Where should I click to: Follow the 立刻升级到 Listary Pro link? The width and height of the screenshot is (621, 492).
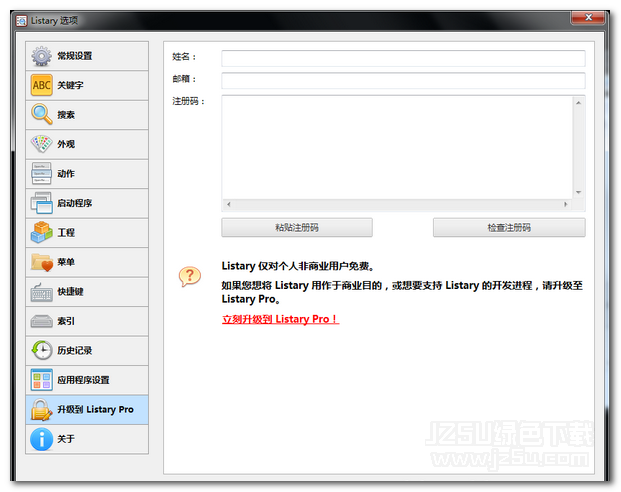pyautogui.click(x=280, y=319)
